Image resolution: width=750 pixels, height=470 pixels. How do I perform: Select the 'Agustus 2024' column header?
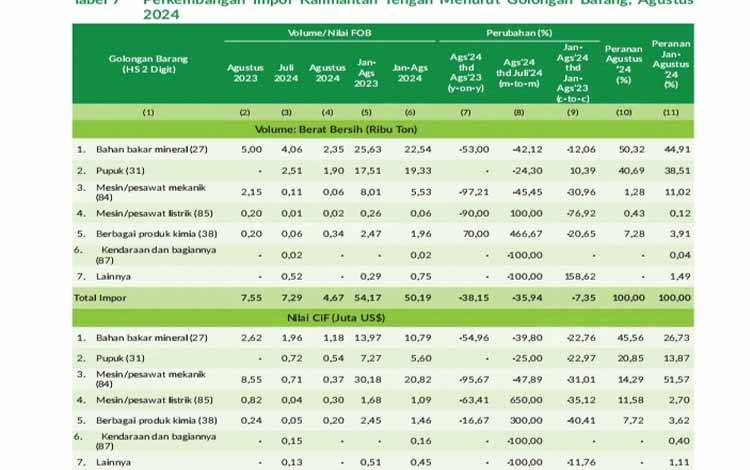point(327,73)
